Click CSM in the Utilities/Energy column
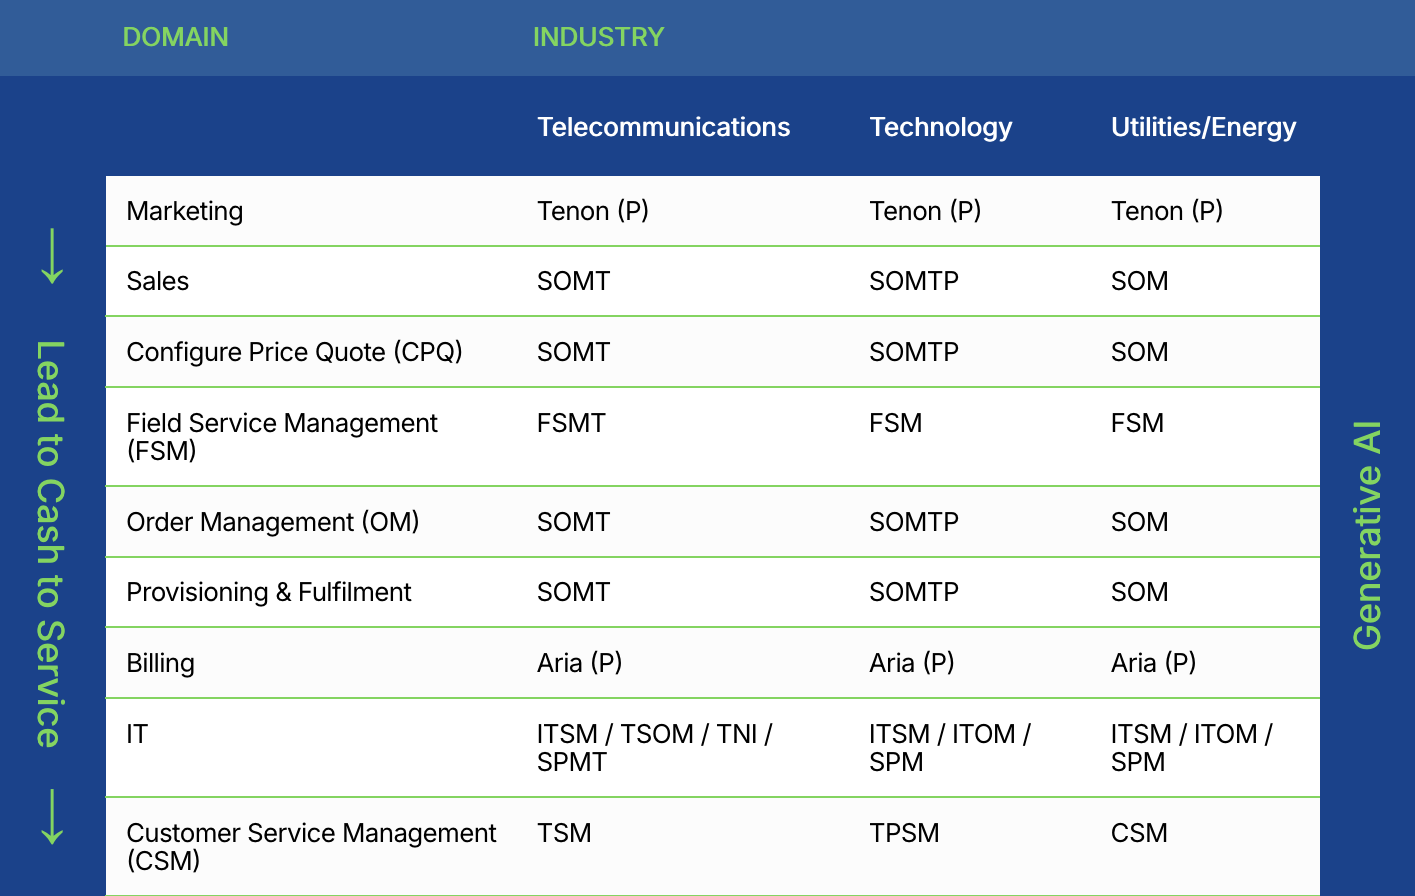 tap(1139, 833)
